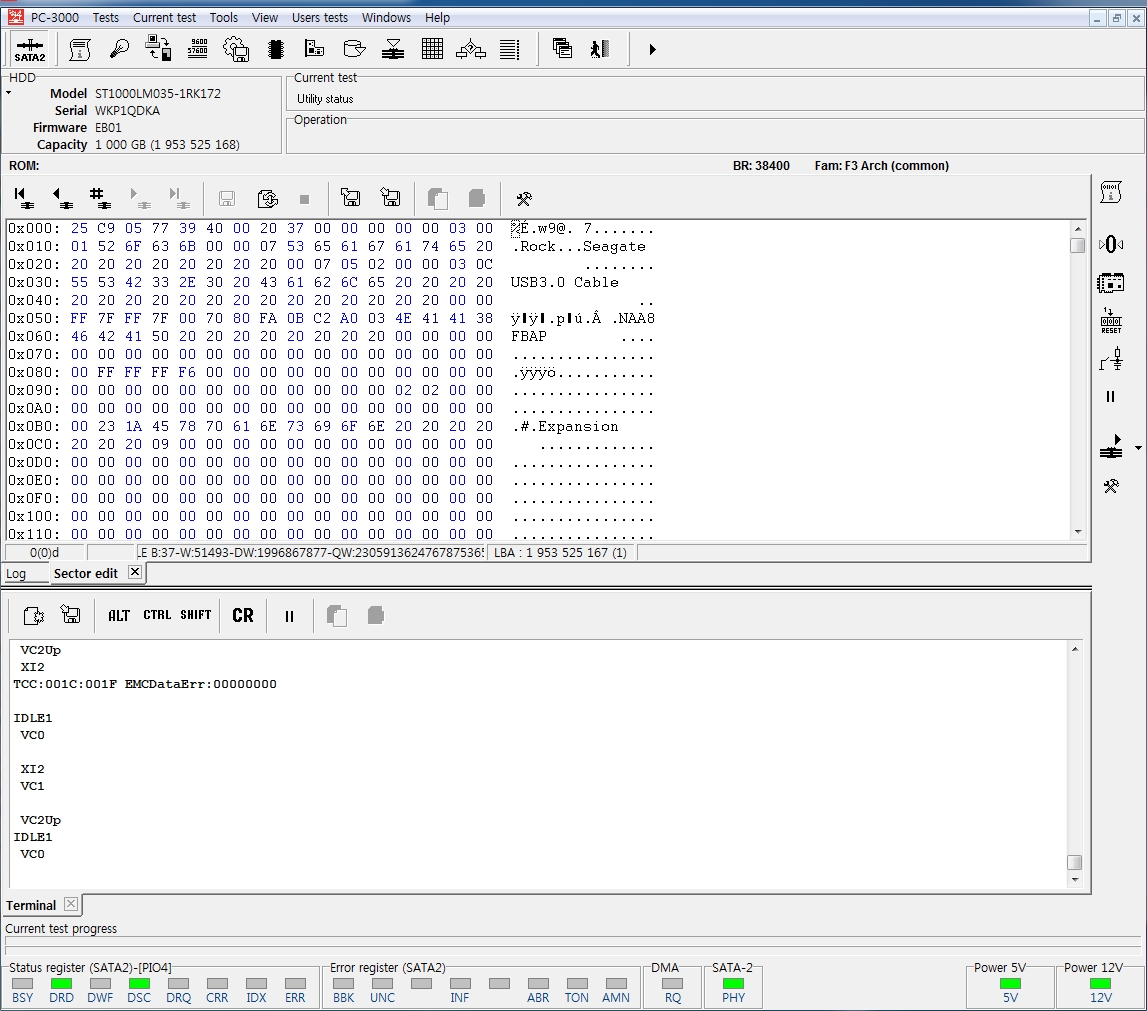
Task: Click the 9600/57600 baud rate icon
Action: 198,49
